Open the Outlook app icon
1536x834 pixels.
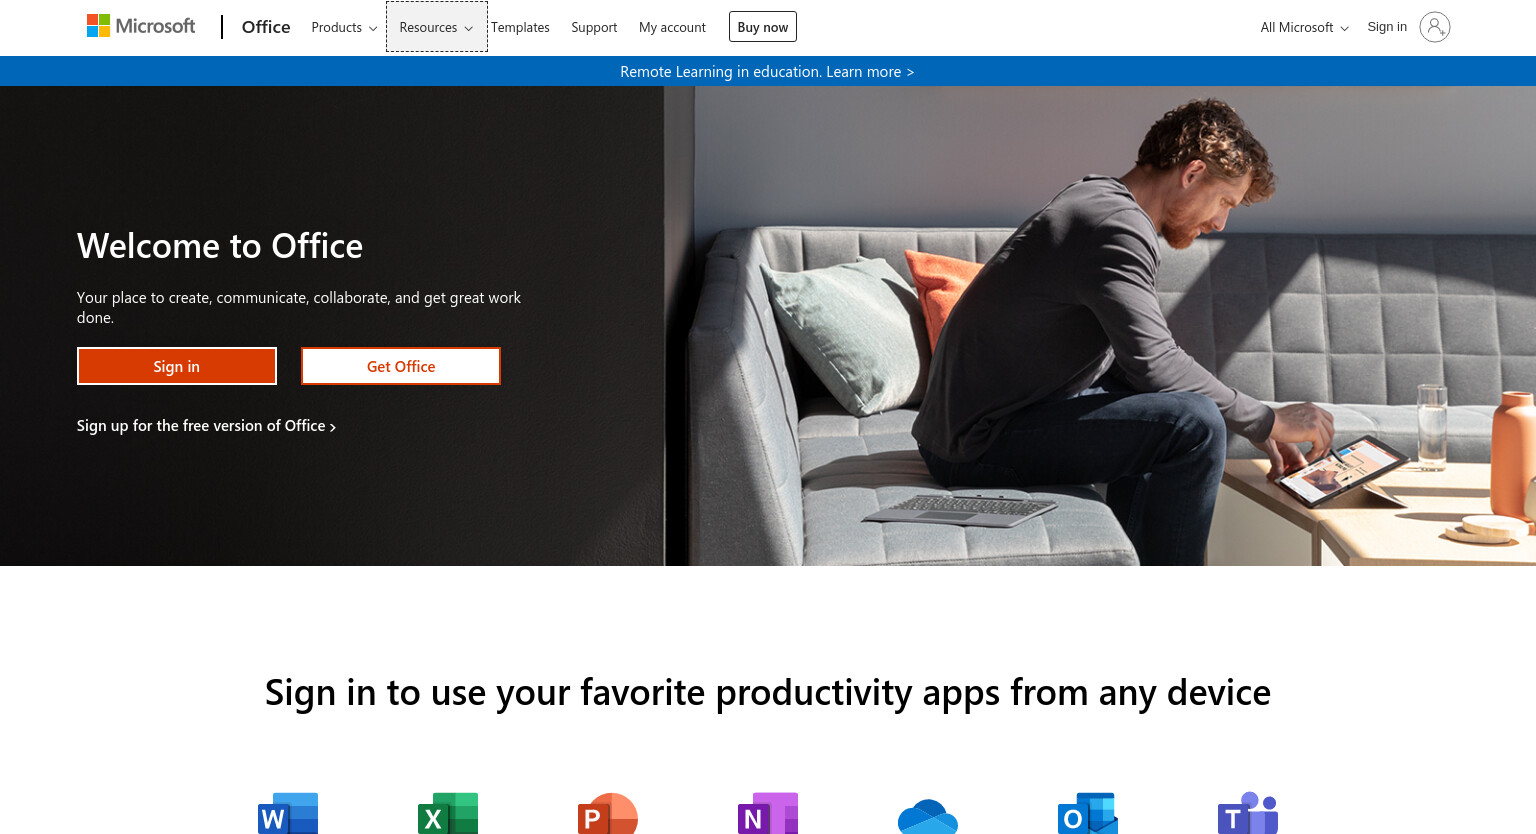click(x=1088, y=814)
